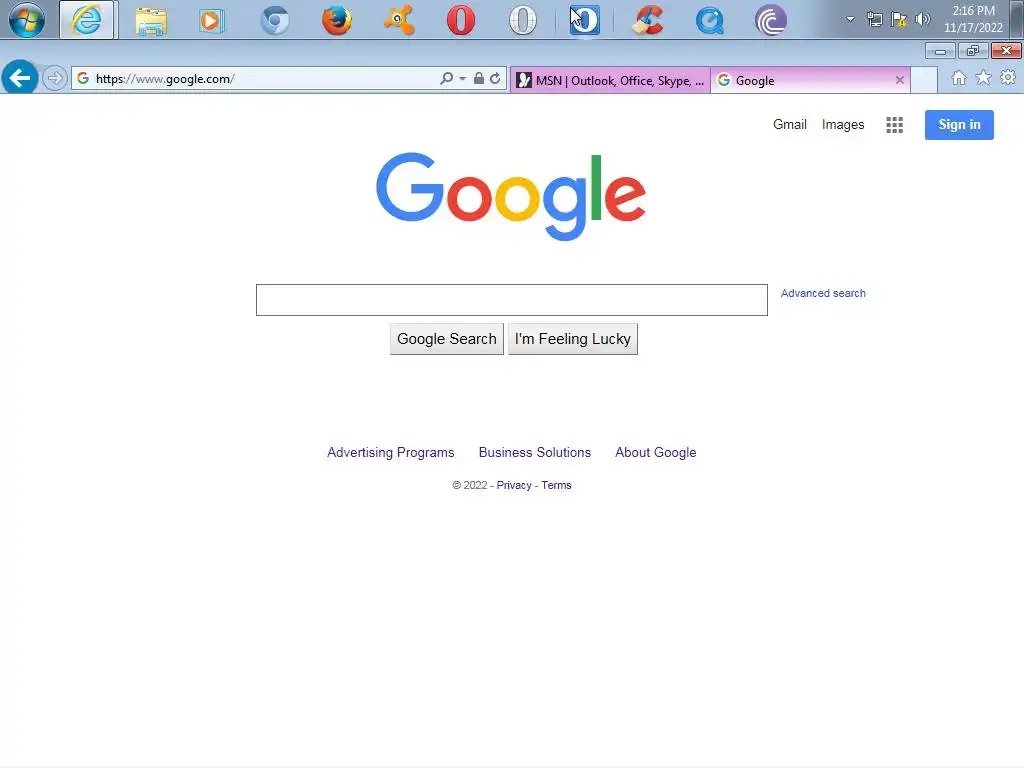The image size is (1024, 768).
Task: Open Chromium browser from taskbar
Action: 274,20
